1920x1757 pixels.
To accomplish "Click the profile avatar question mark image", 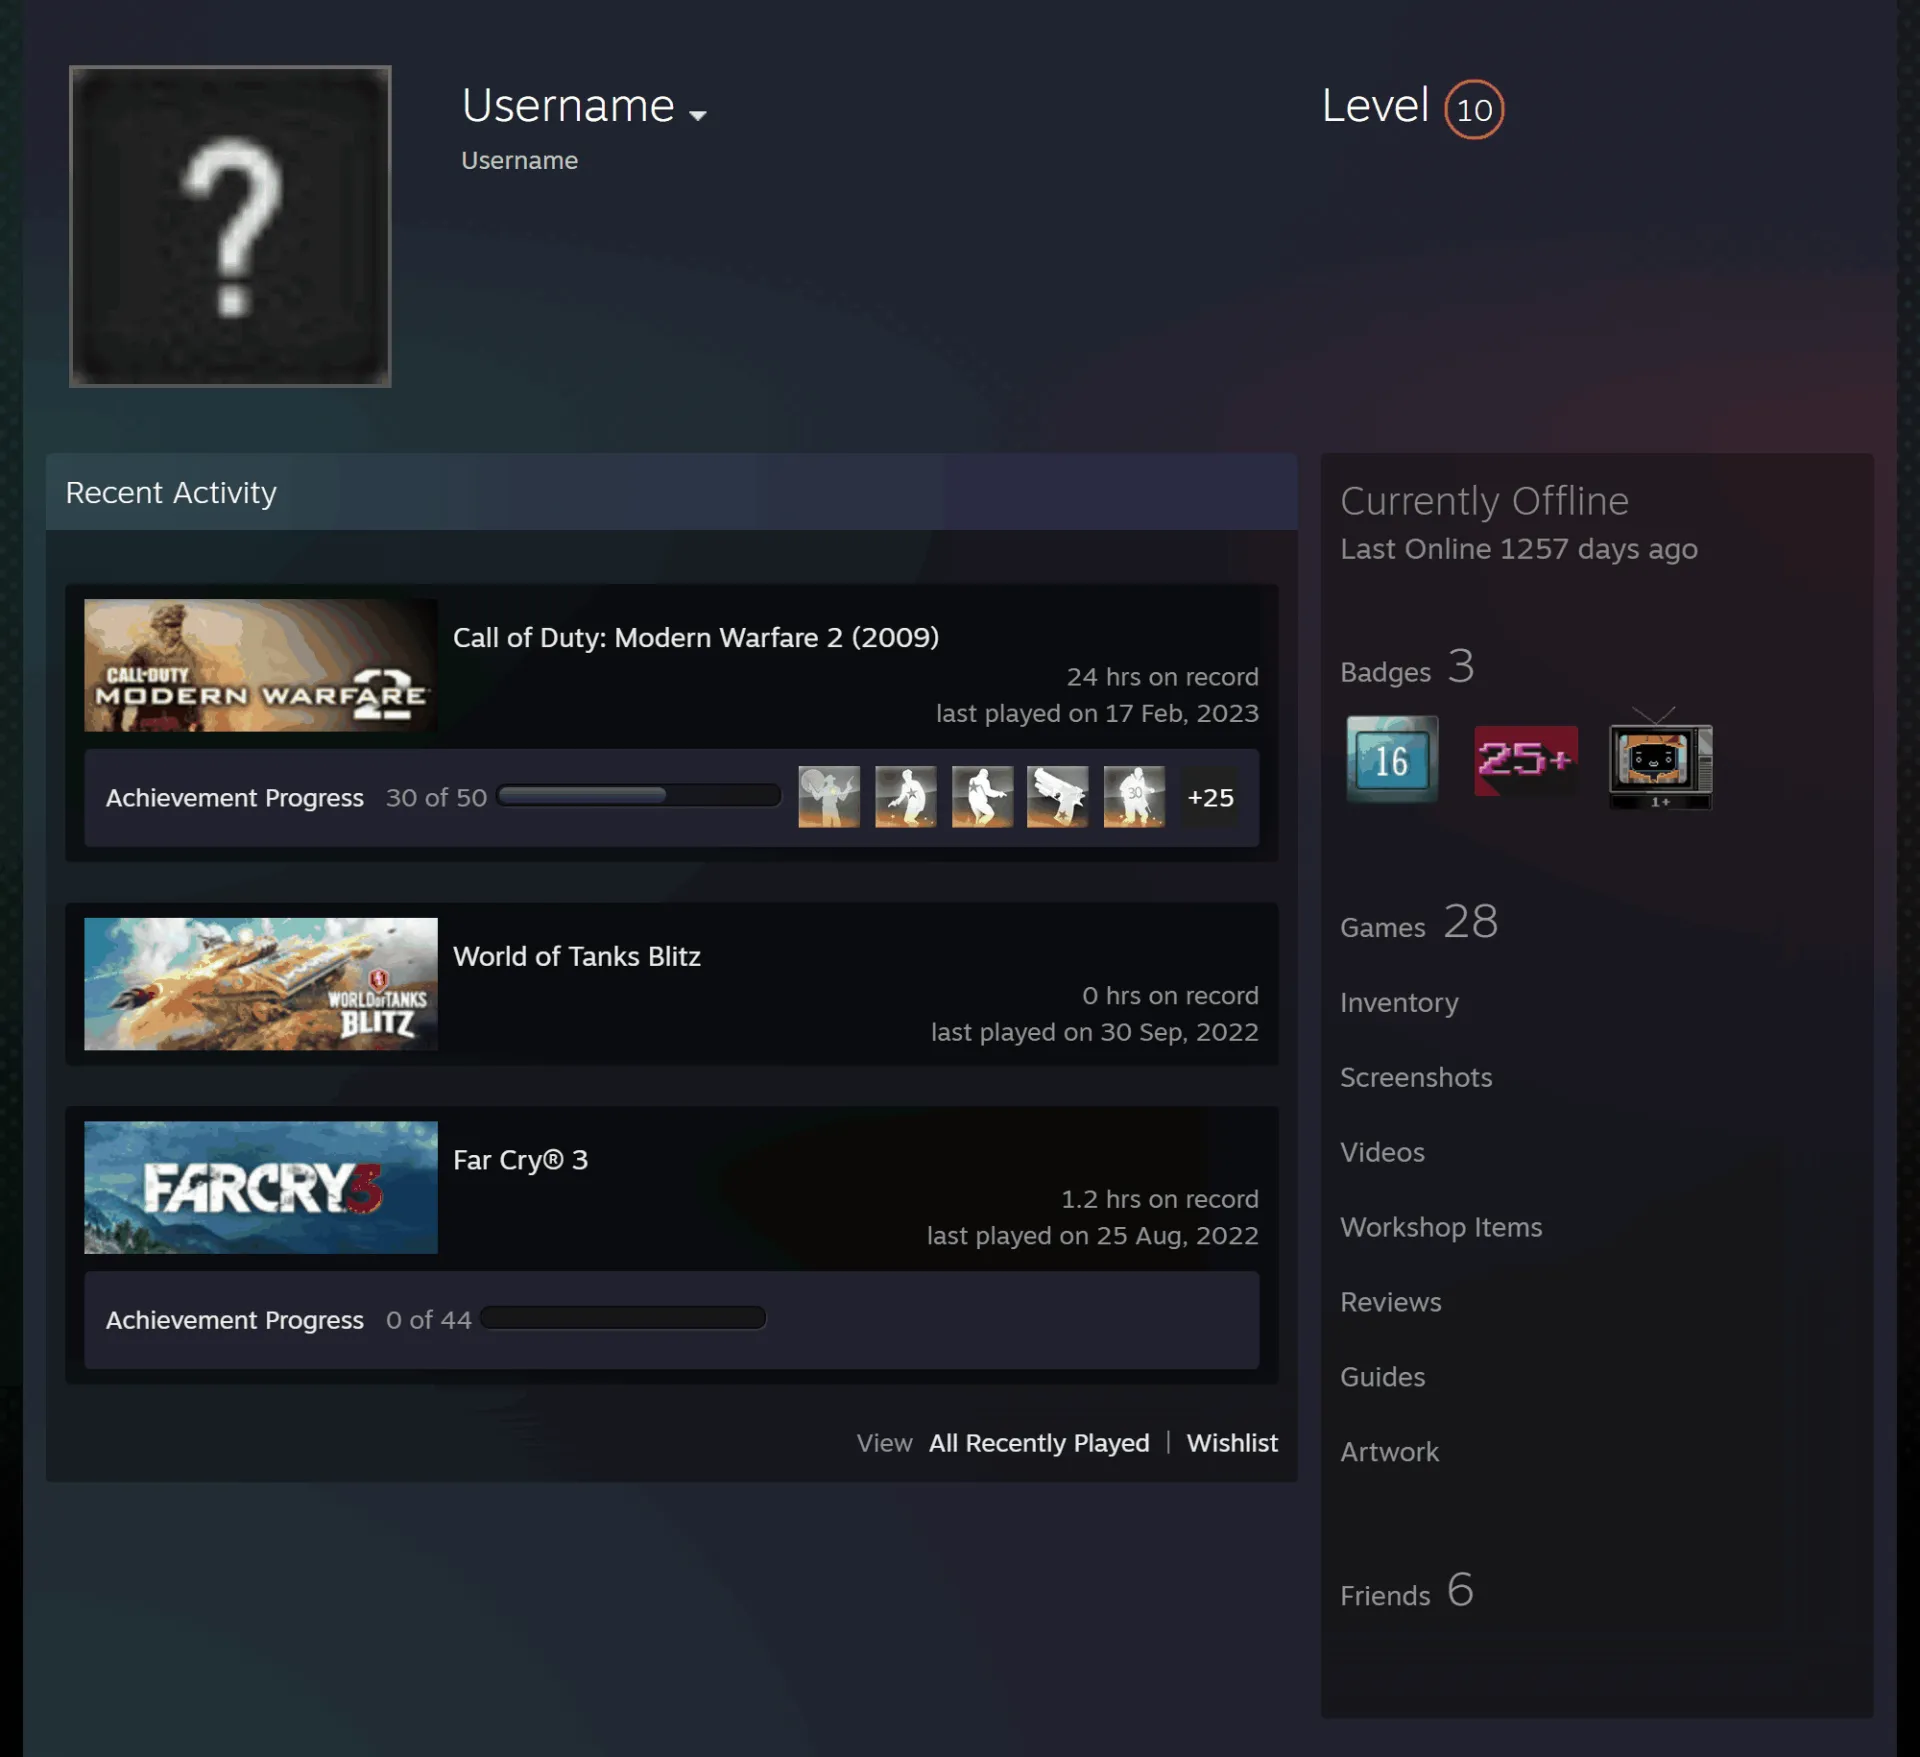I will (x=230, y=226).
